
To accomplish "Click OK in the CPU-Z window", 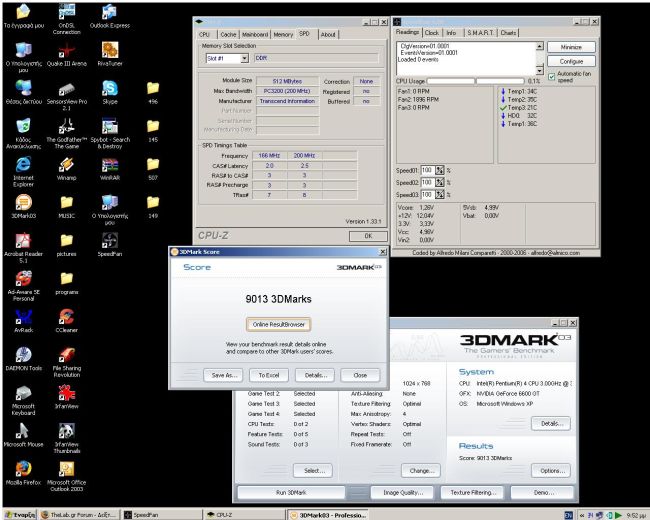I will 368,236.
